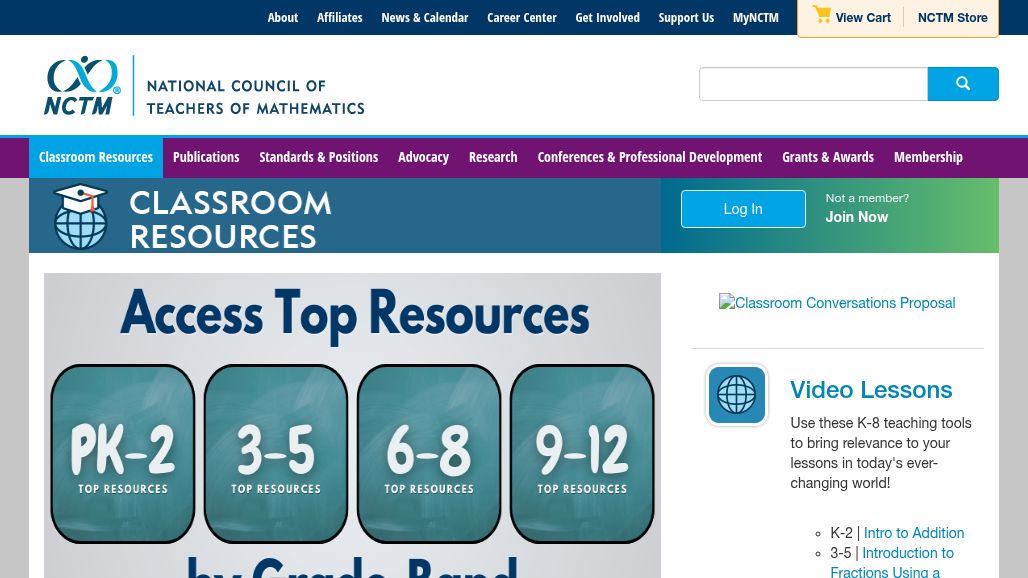Open the Intro to Addition lesson
Viewport: 1028px width, 578px height.
click(914, 533)
